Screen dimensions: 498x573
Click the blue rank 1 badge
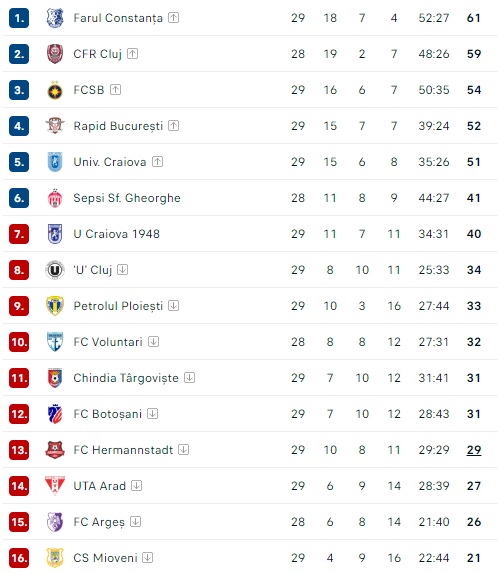[x=19, y=18]
